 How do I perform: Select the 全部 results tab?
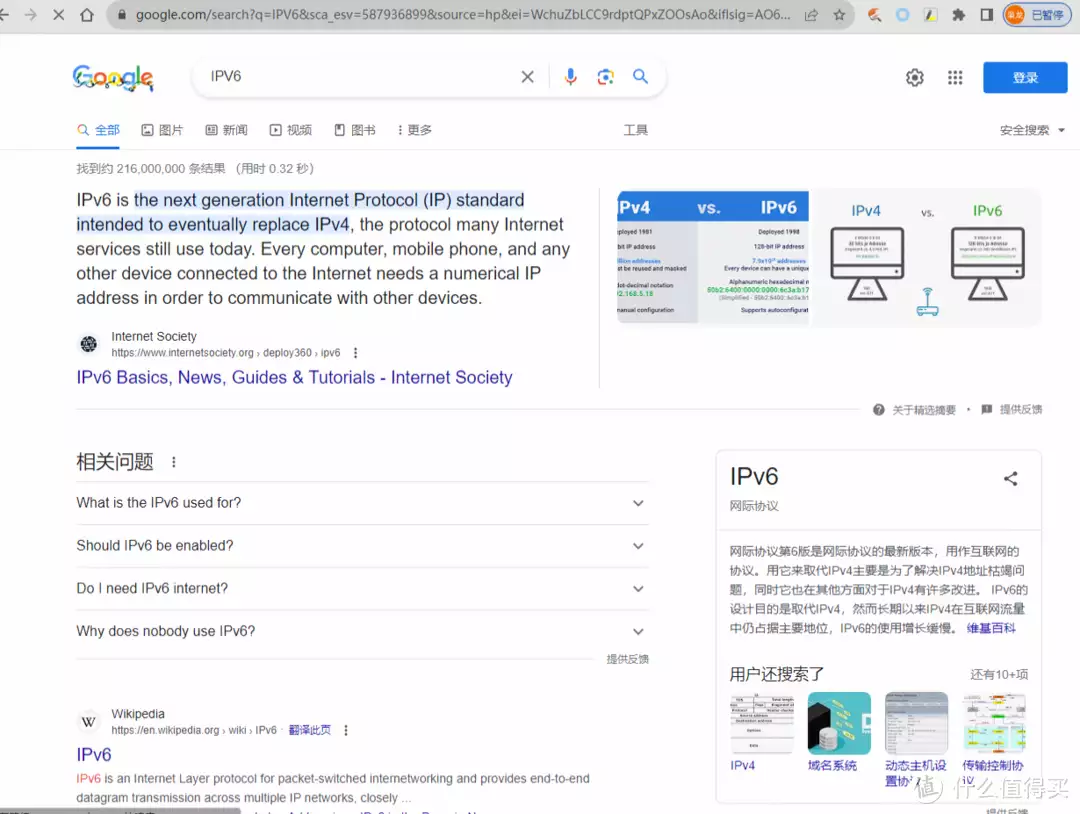[x=98, y=130]
